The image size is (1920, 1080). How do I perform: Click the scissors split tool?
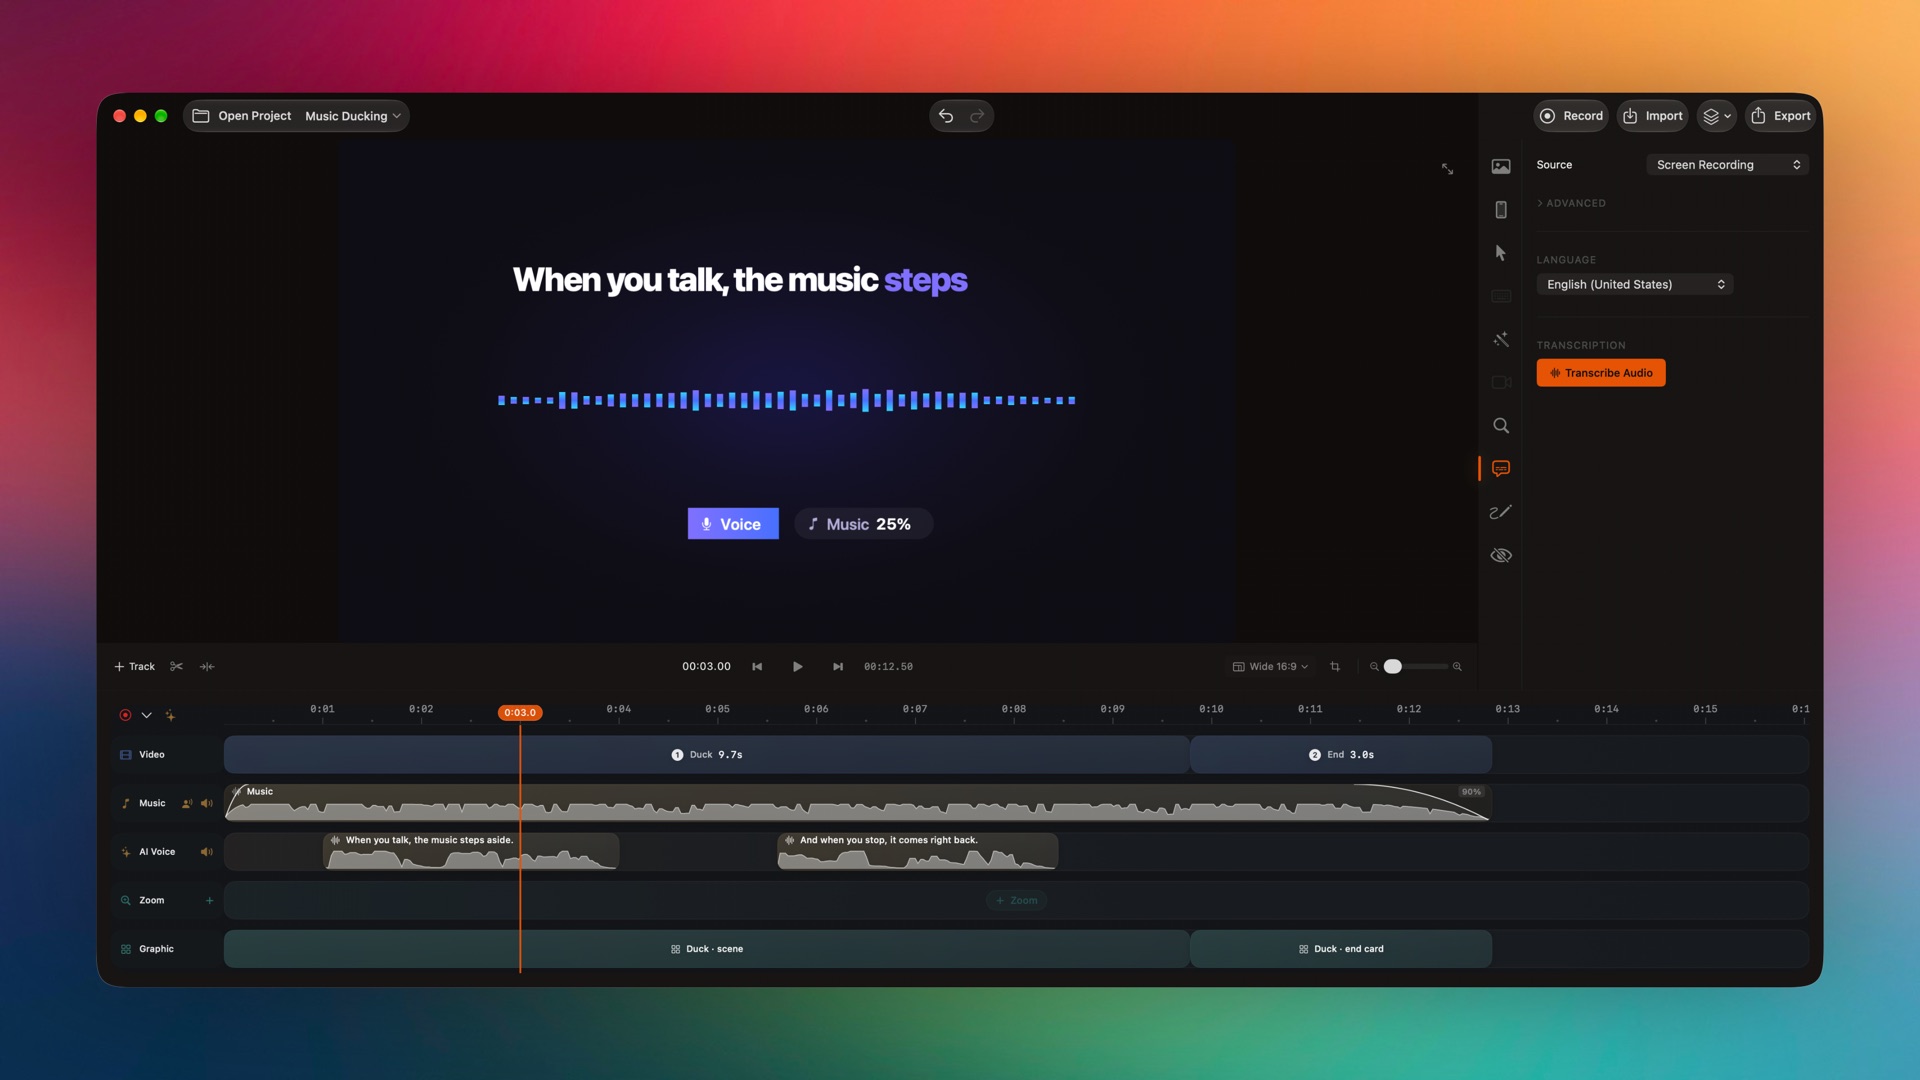176,666
